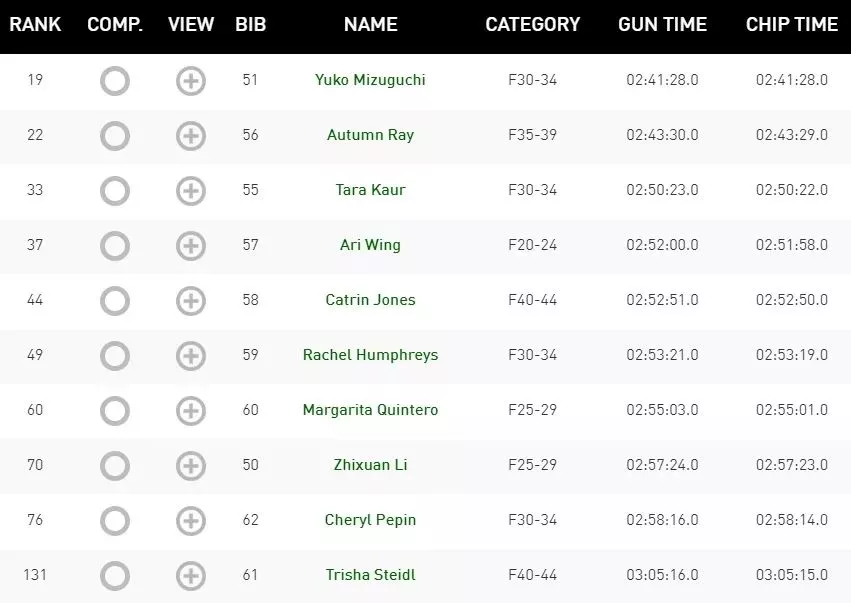
Task: Expand Cheryl Pepin row with plus icon
Action: click(x=190, y=521)
